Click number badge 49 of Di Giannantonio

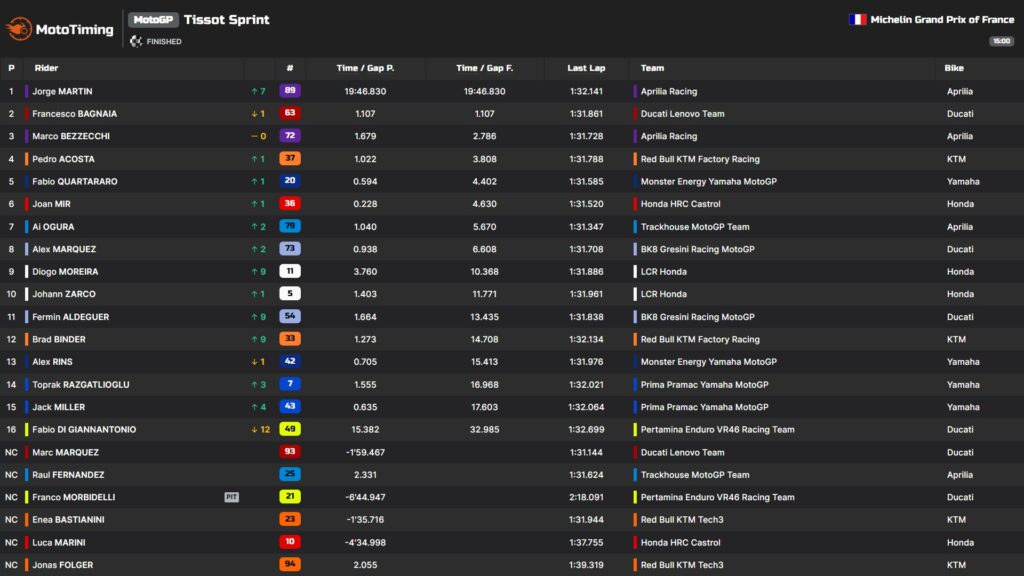290,429
